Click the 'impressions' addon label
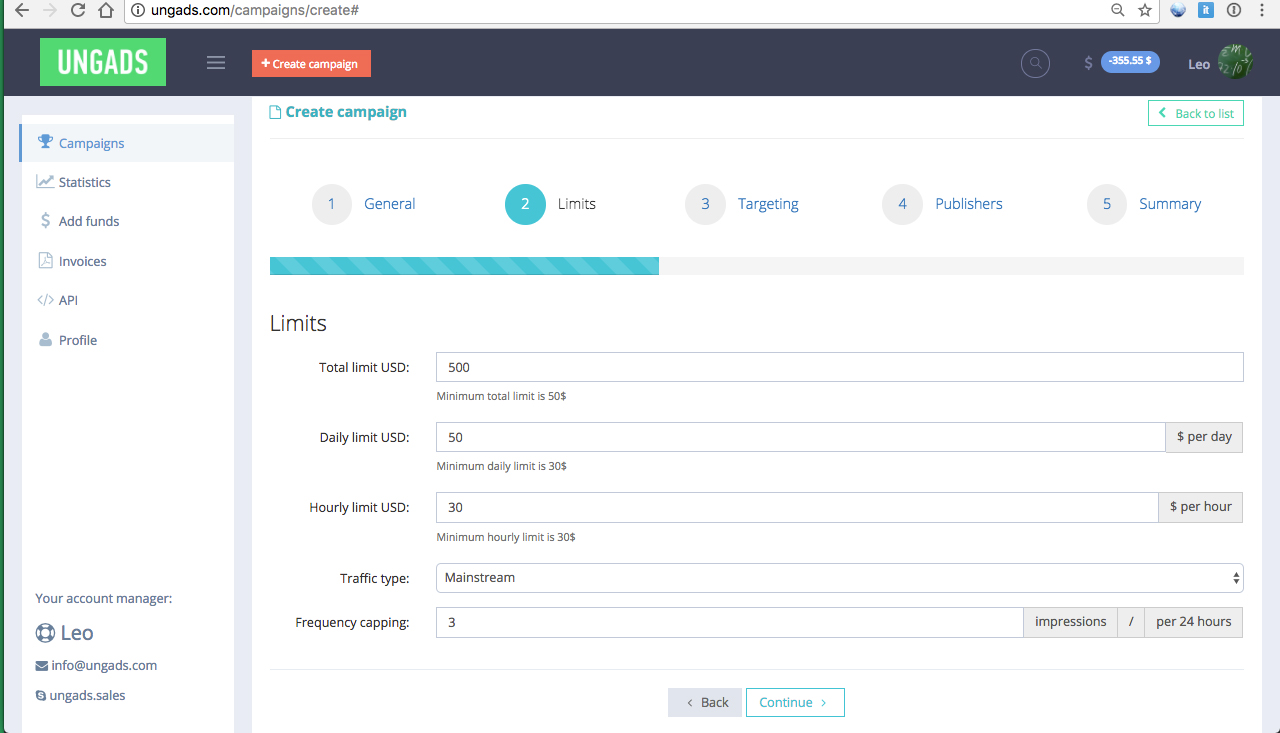Viewport: 1280px width, 733px height. coord(1071,622)
